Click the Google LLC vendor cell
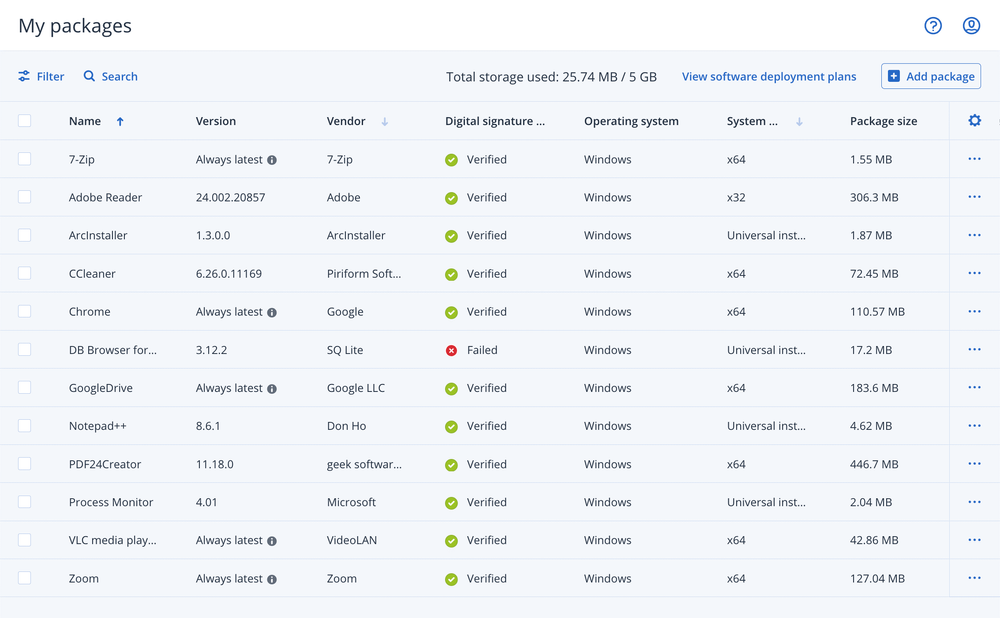 tap(356, 388)
